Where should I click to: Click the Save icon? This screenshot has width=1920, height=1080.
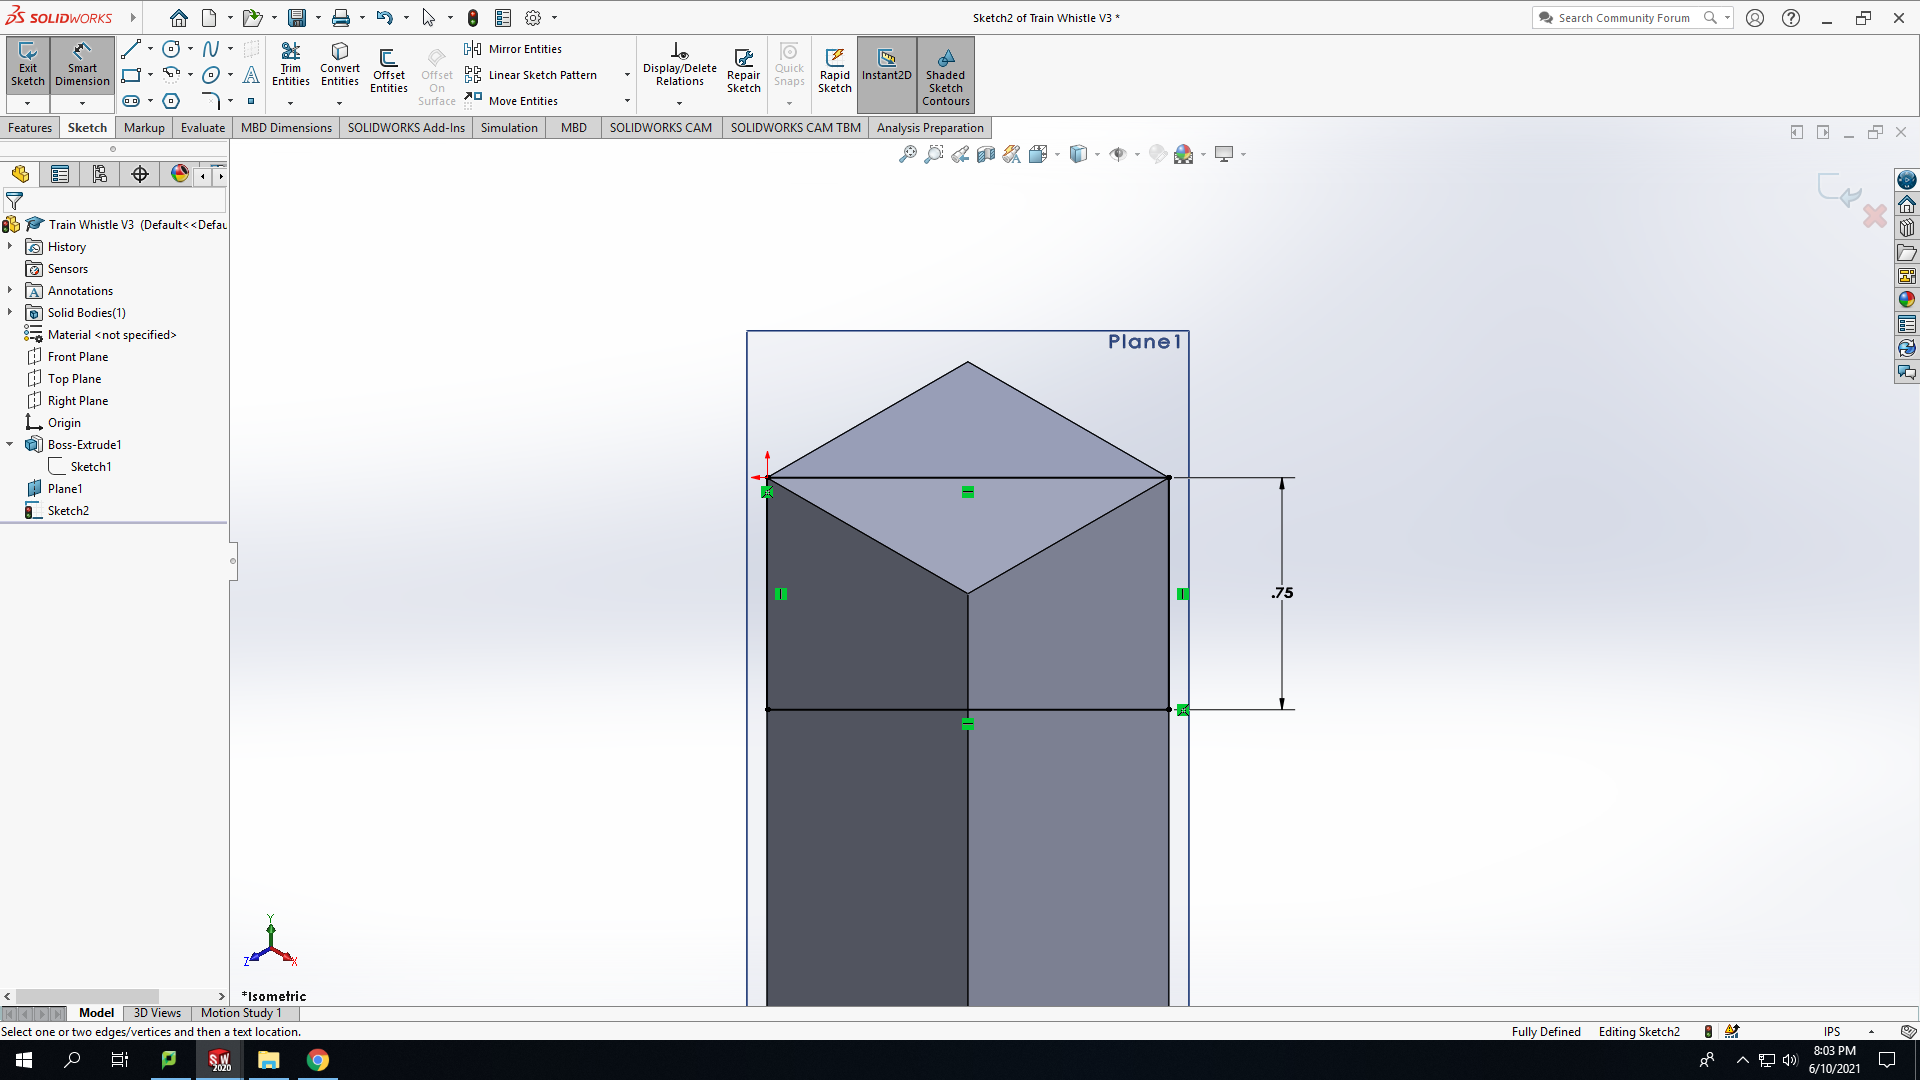pyautogui.click(x=297, y=18)
